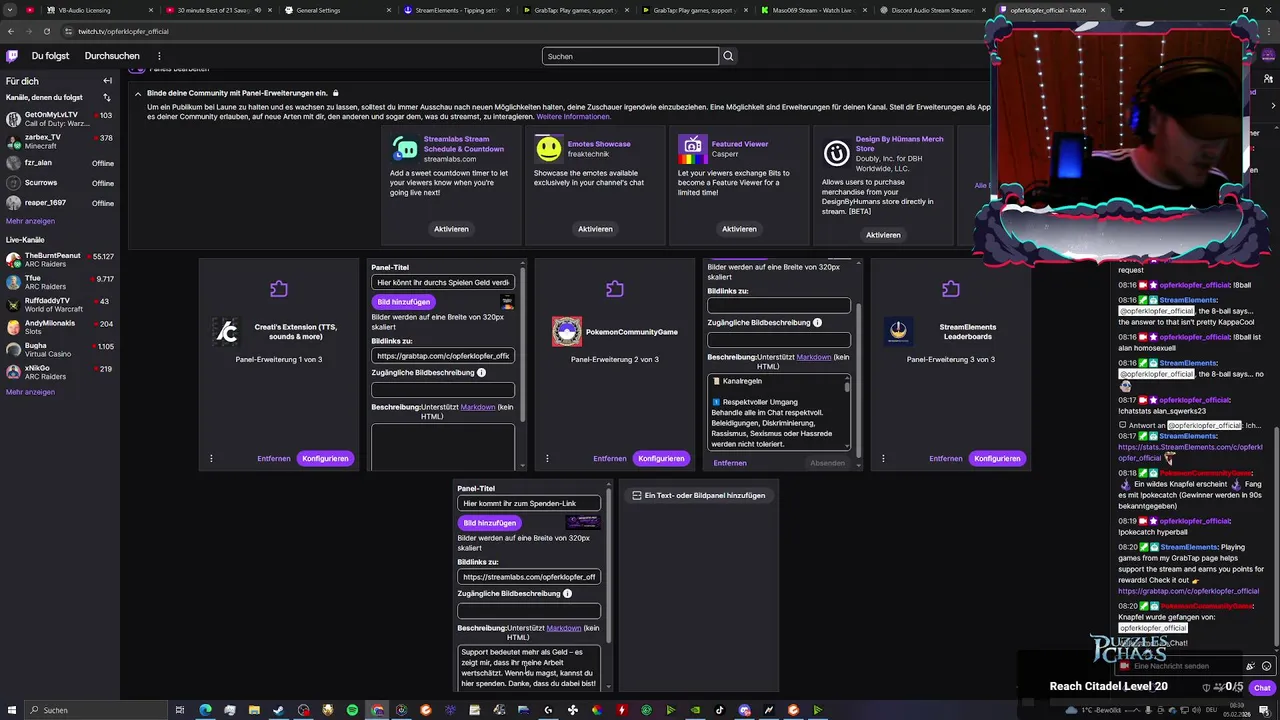Viewport: 1280px width, 720px height.
Task: Click Creati's Extension logo icon
Action: coord(227,331)
